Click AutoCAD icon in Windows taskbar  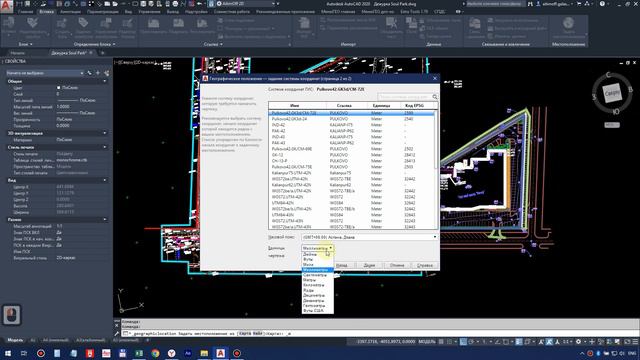coord(220,353)
